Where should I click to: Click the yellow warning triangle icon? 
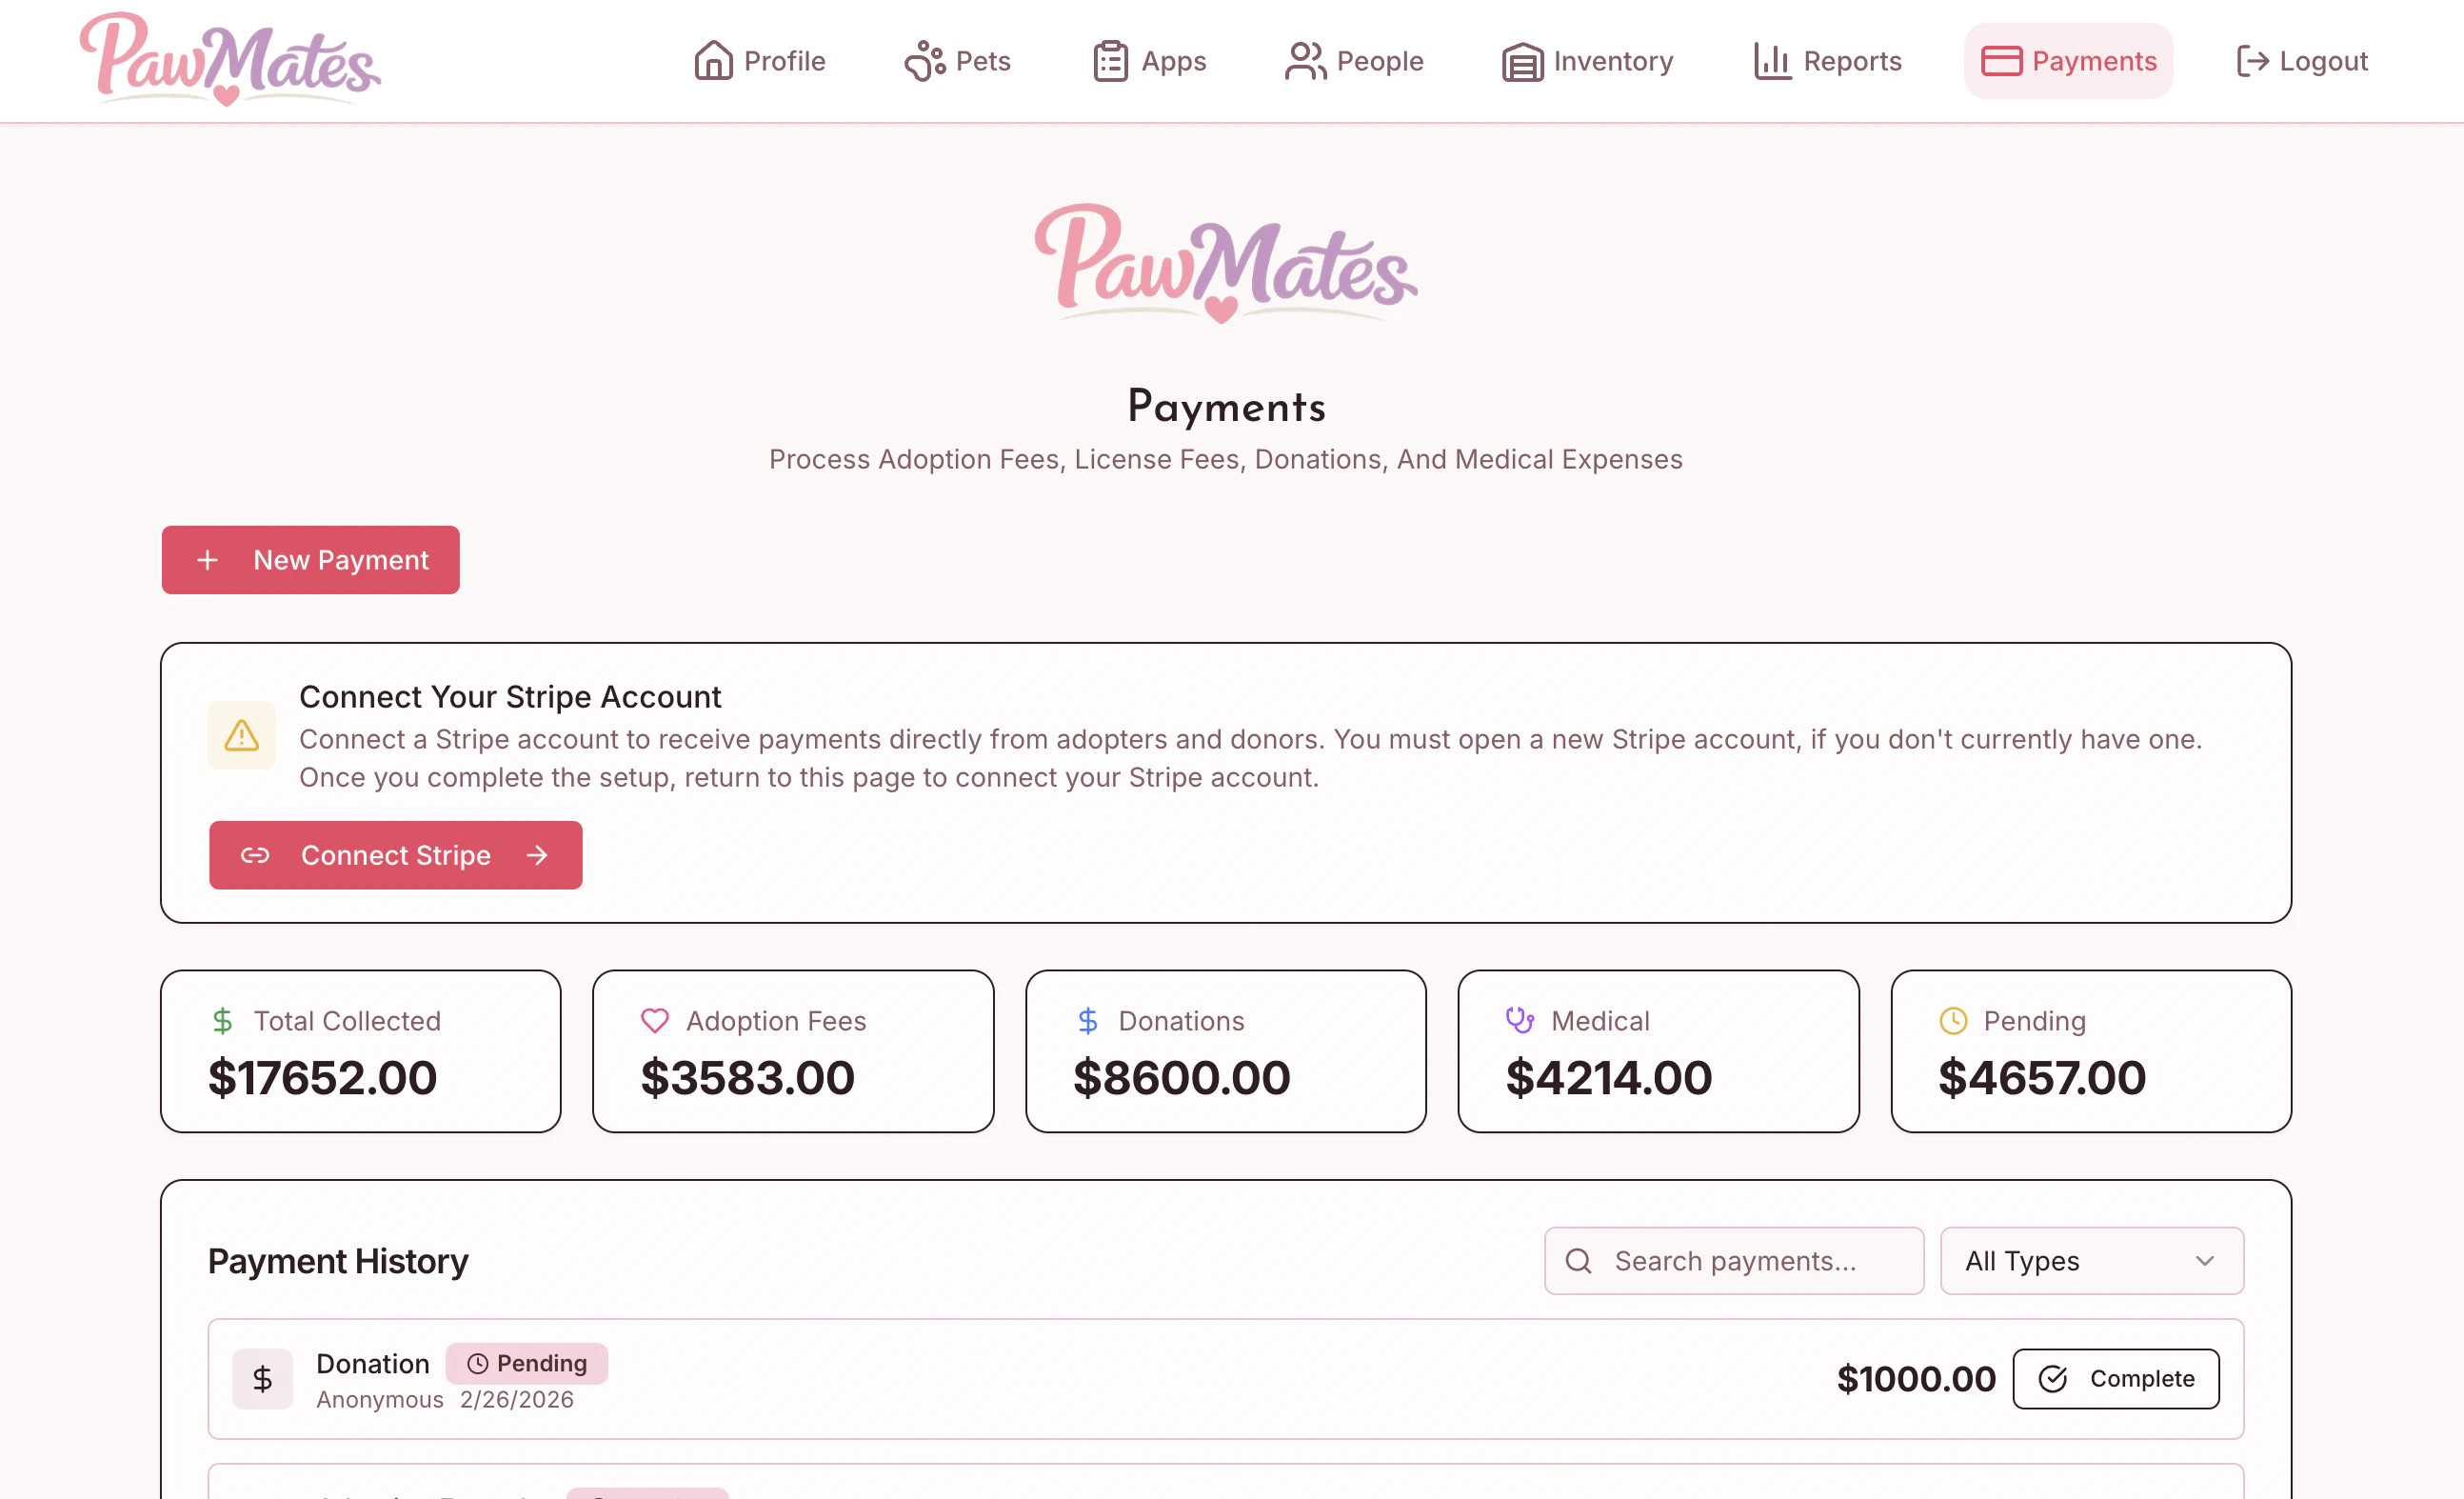coord(241,735)
